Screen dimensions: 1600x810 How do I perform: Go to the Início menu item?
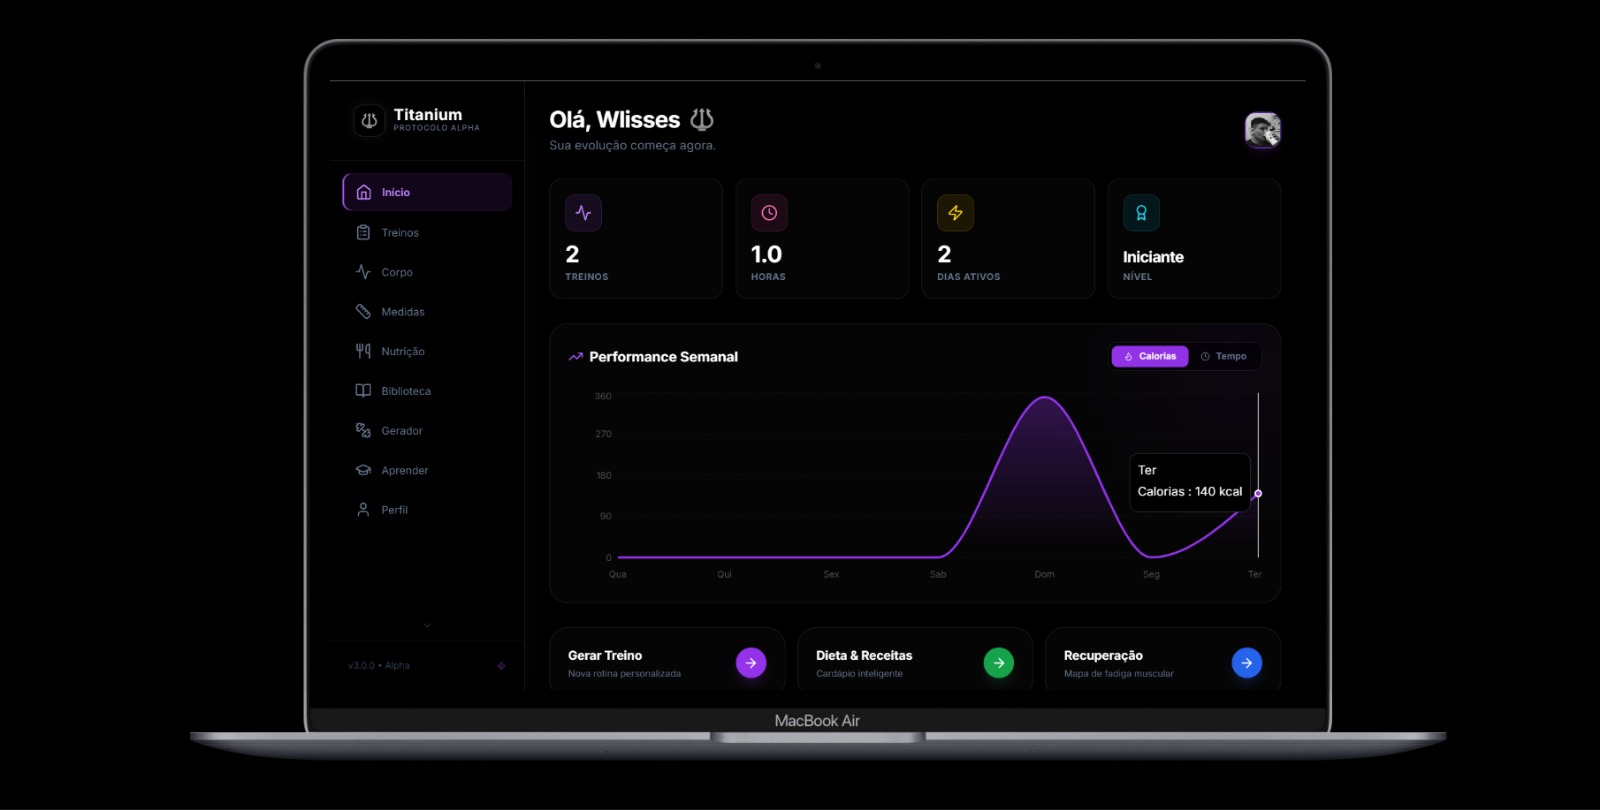pyautogui.click(x=427, y=192)
